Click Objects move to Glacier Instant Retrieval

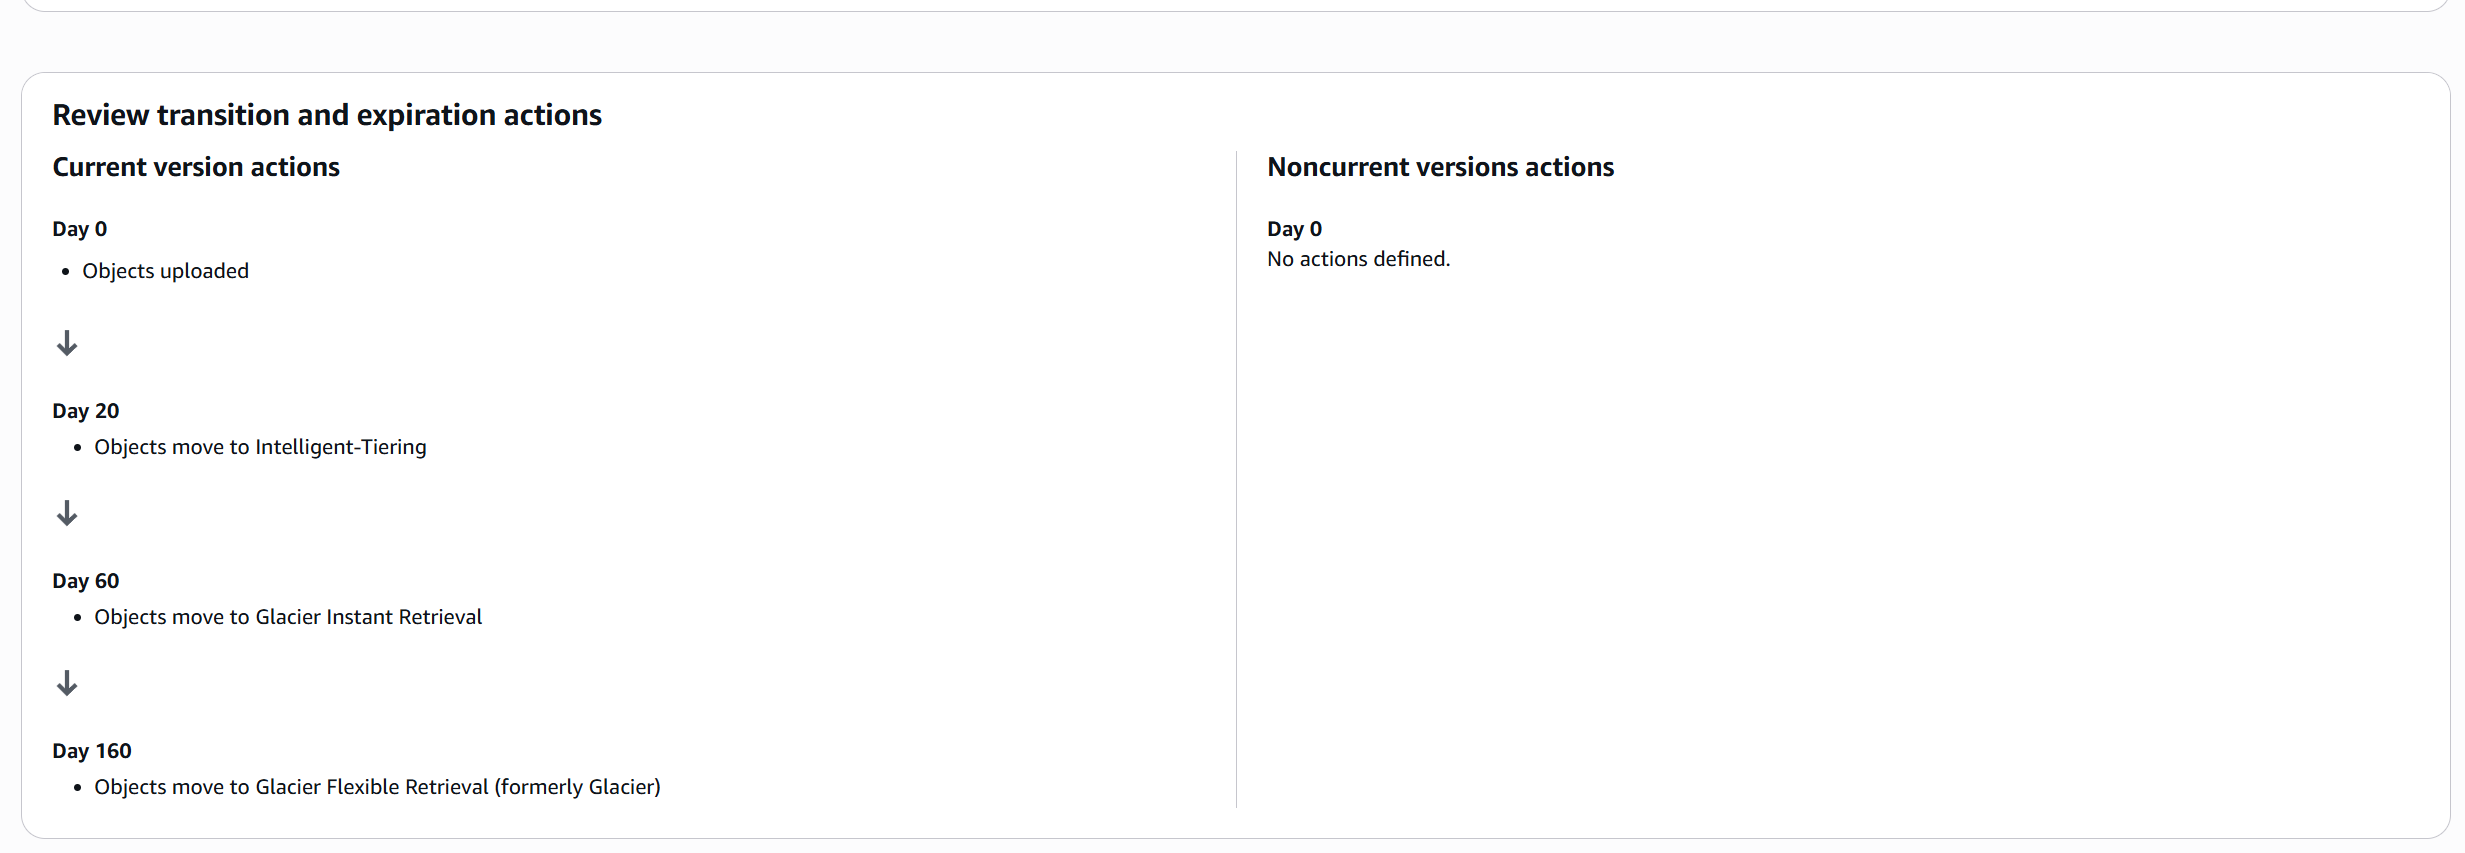point(288,617)
